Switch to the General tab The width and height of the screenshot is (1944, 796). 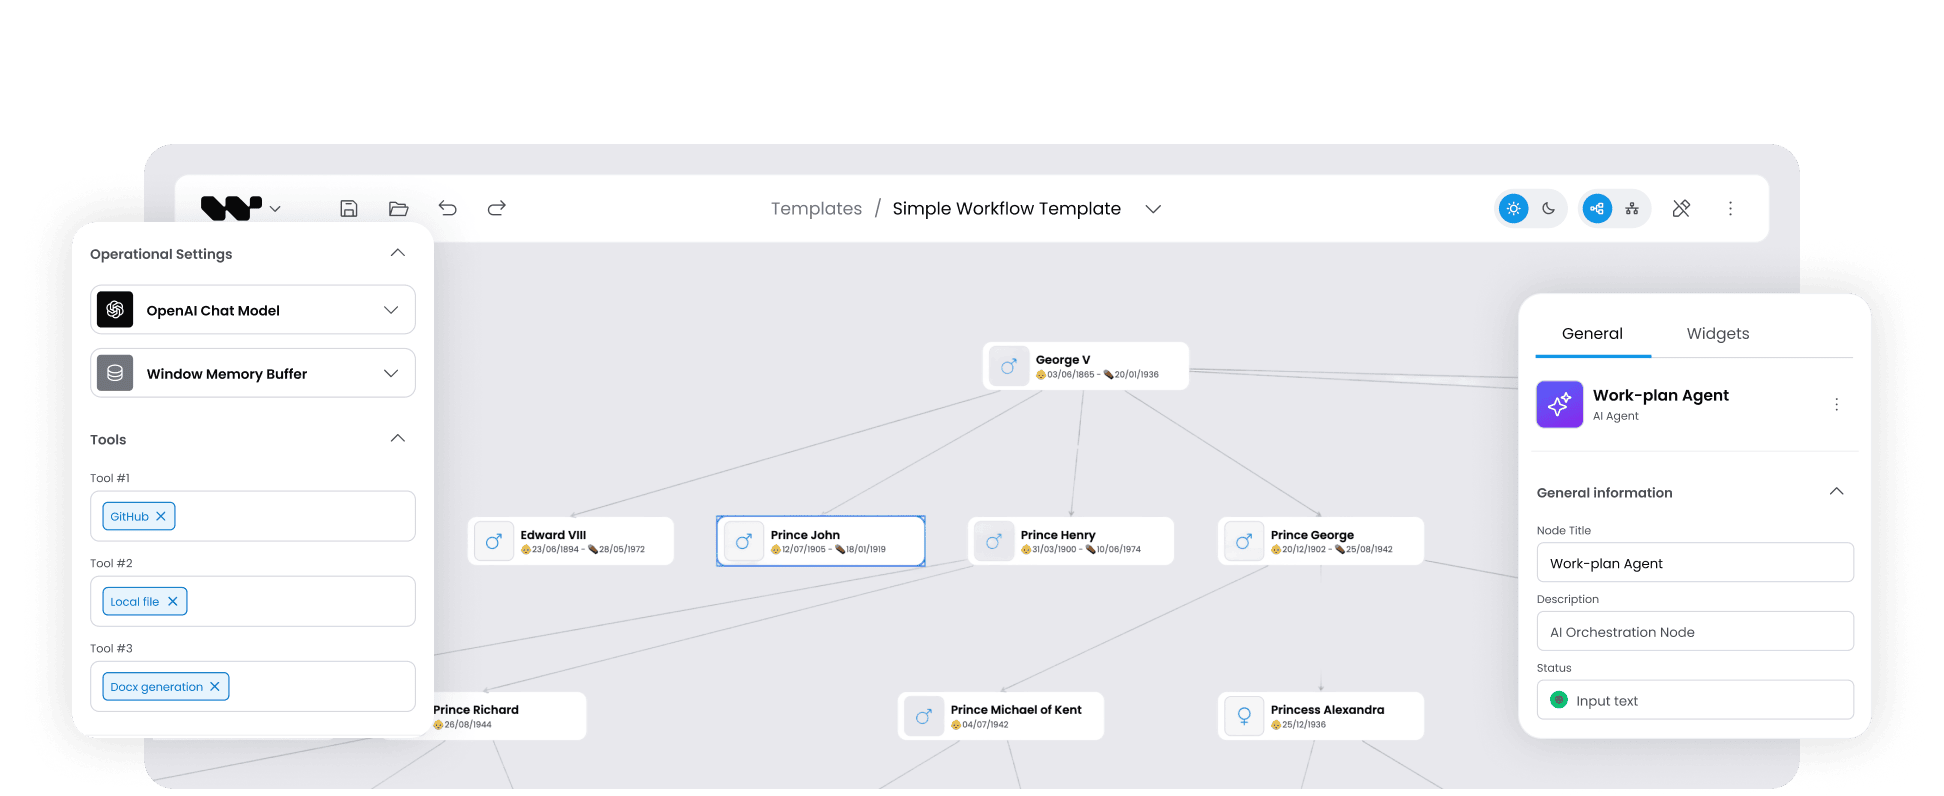(x=1592, y=334)
